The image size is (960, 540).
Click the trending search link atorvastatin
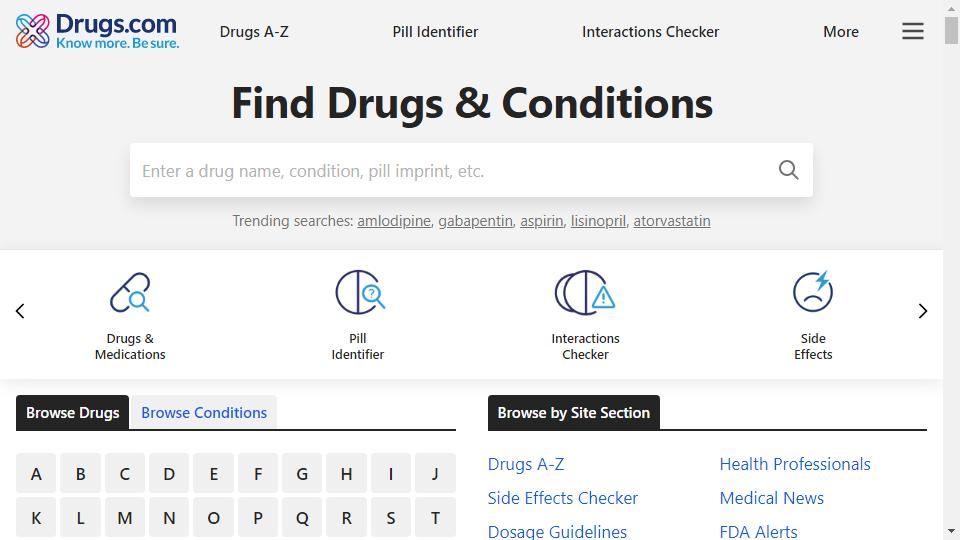click(672, 221)
